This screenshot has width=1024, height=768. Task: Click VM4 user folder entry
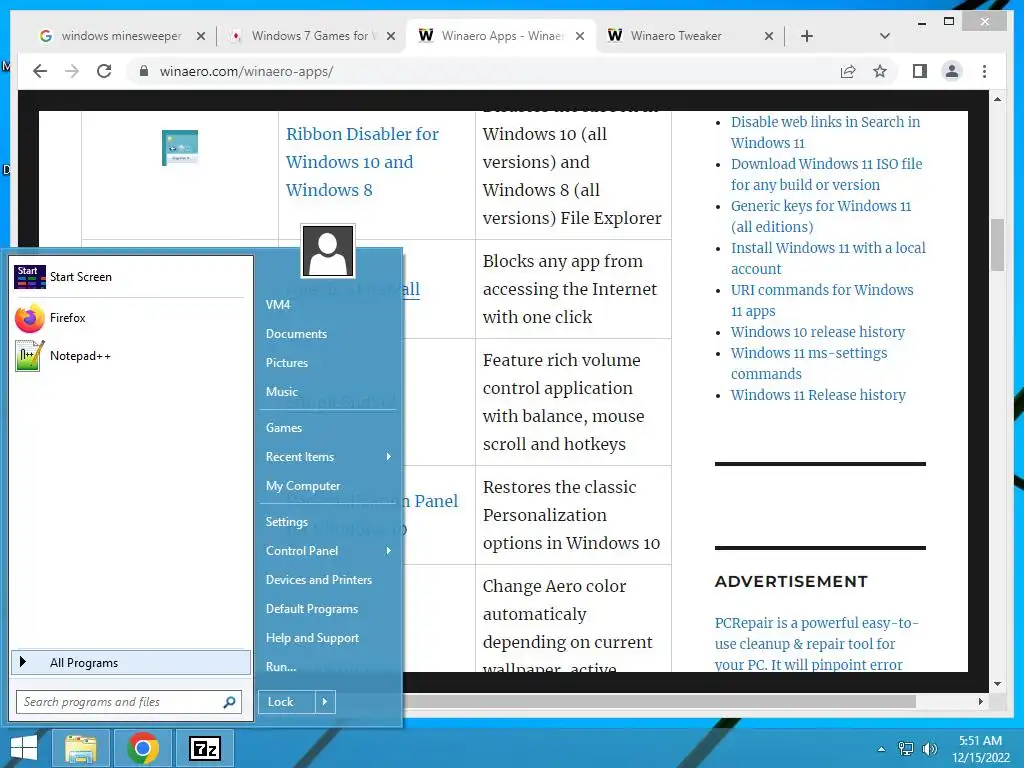(x=278, y=304)
